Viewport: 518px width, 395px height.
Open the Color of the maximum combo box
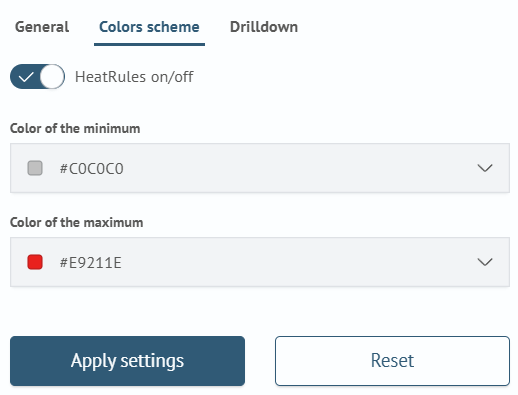260,262
